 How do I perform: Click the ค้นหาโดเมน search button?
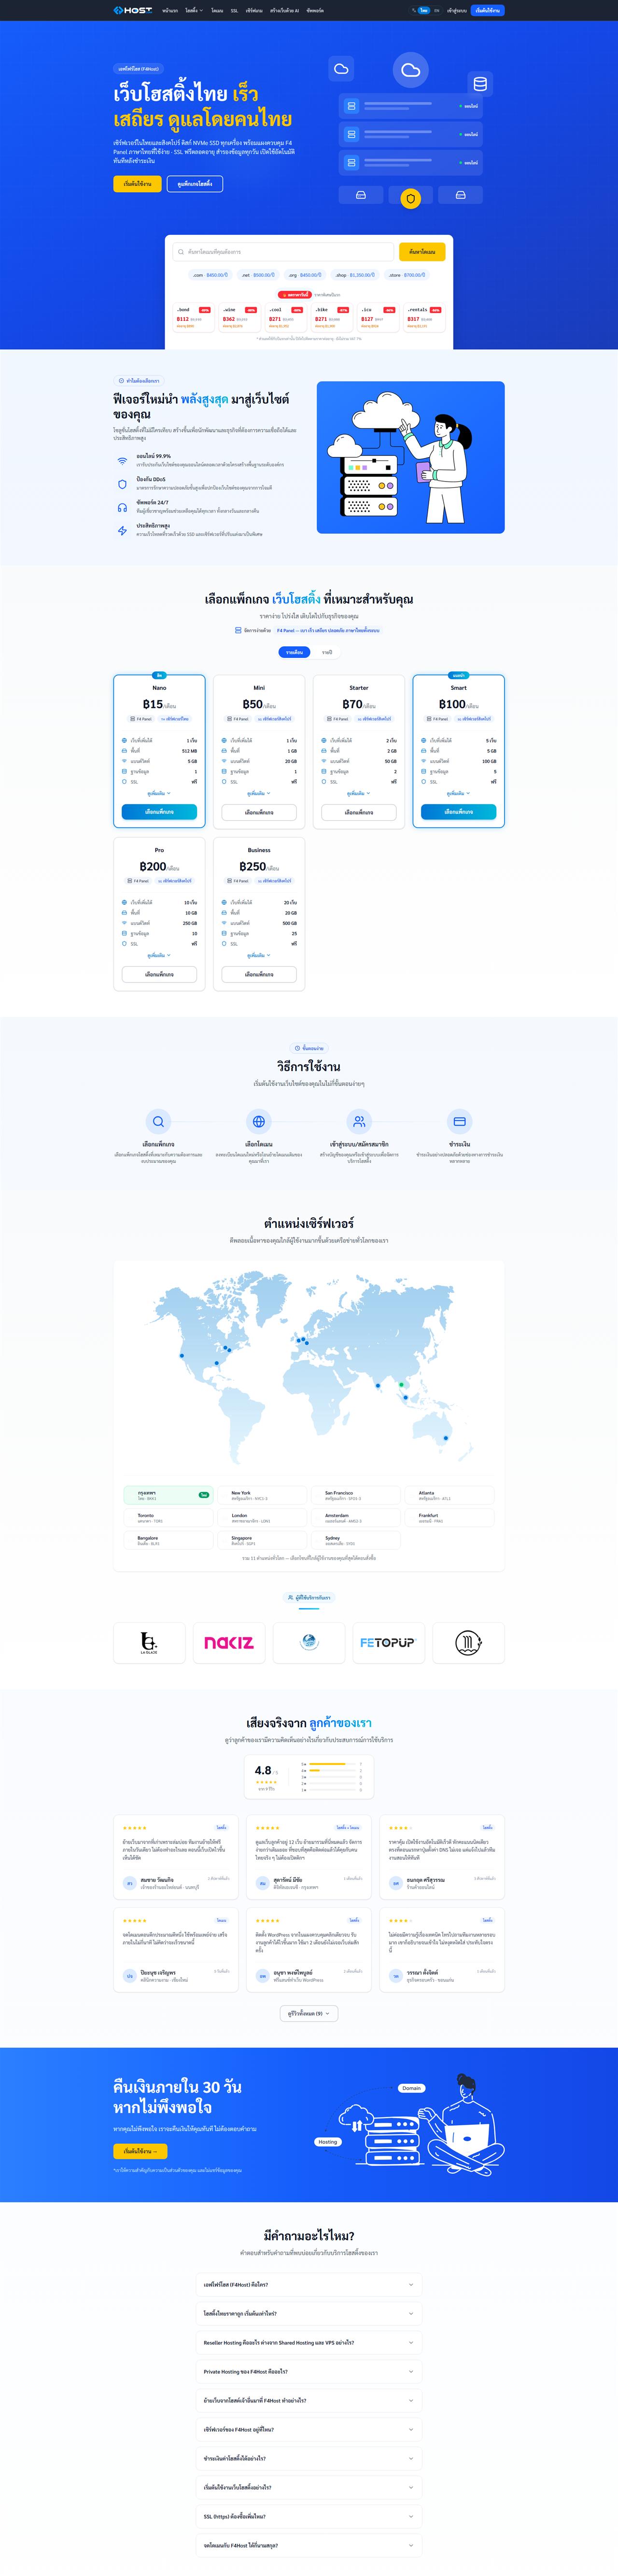(422, 252)
